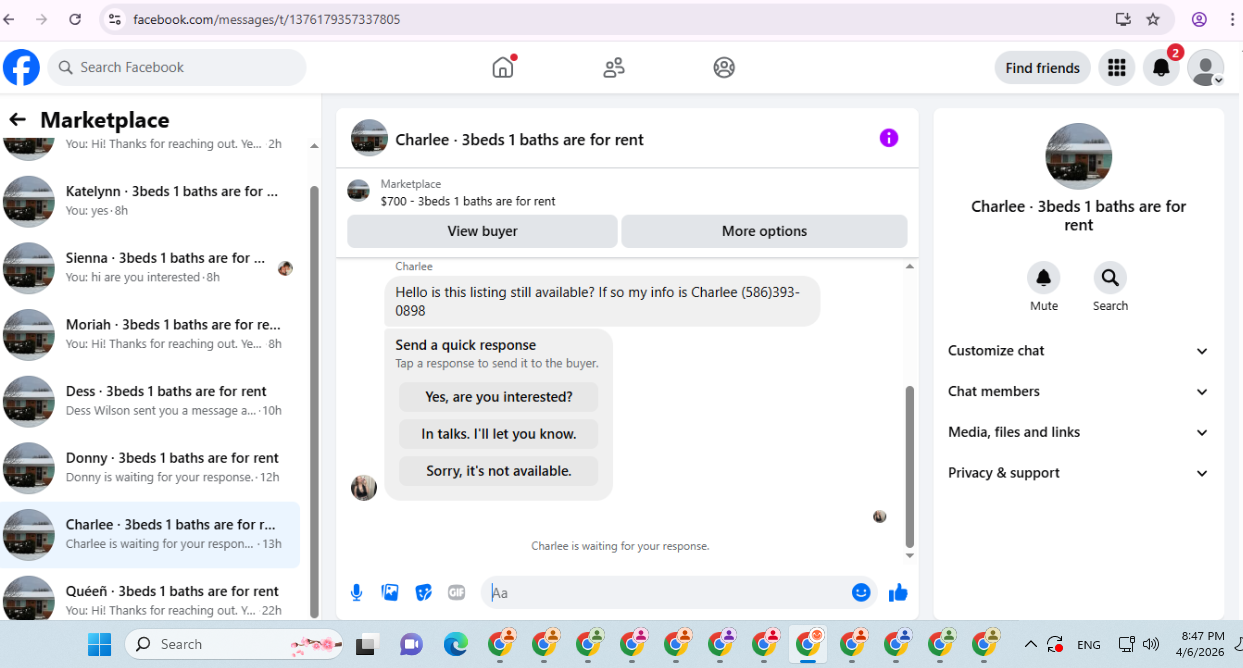The width and height of the screenshot is (1243, 668).
Task: Open the Sienna conversation
Action: point(150,268)
